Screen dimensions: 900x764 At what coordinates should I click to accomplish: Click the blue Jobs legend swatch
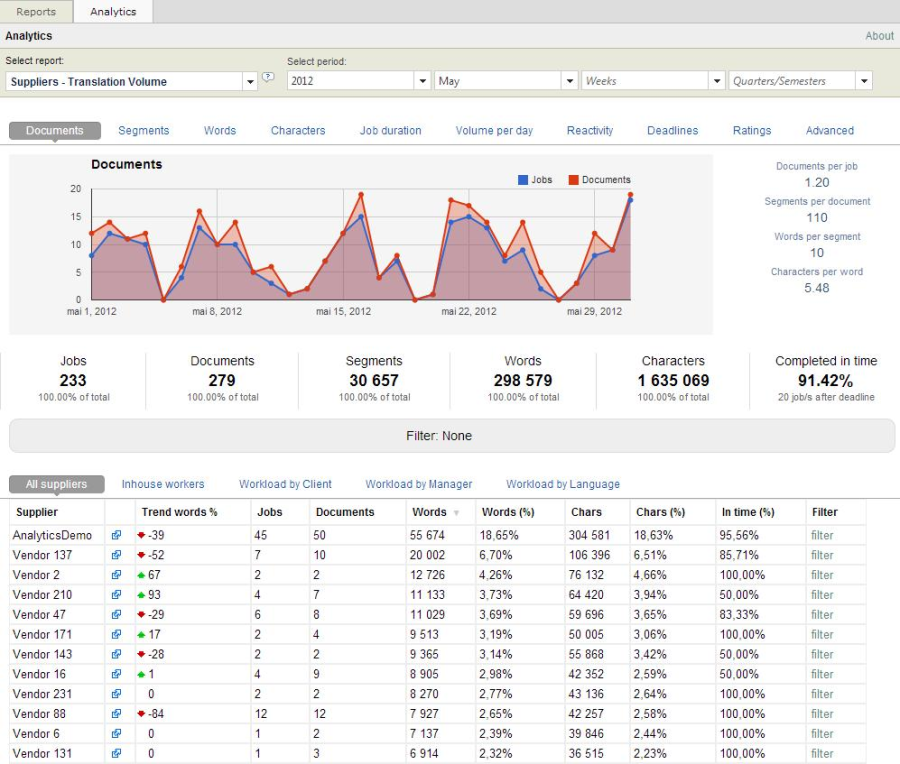(523, 180)
